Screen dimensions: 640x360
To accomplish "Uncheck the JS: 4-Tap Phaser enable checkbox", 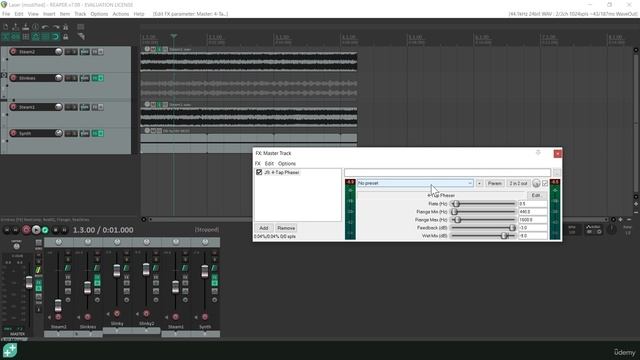I will tap(259, 172).
